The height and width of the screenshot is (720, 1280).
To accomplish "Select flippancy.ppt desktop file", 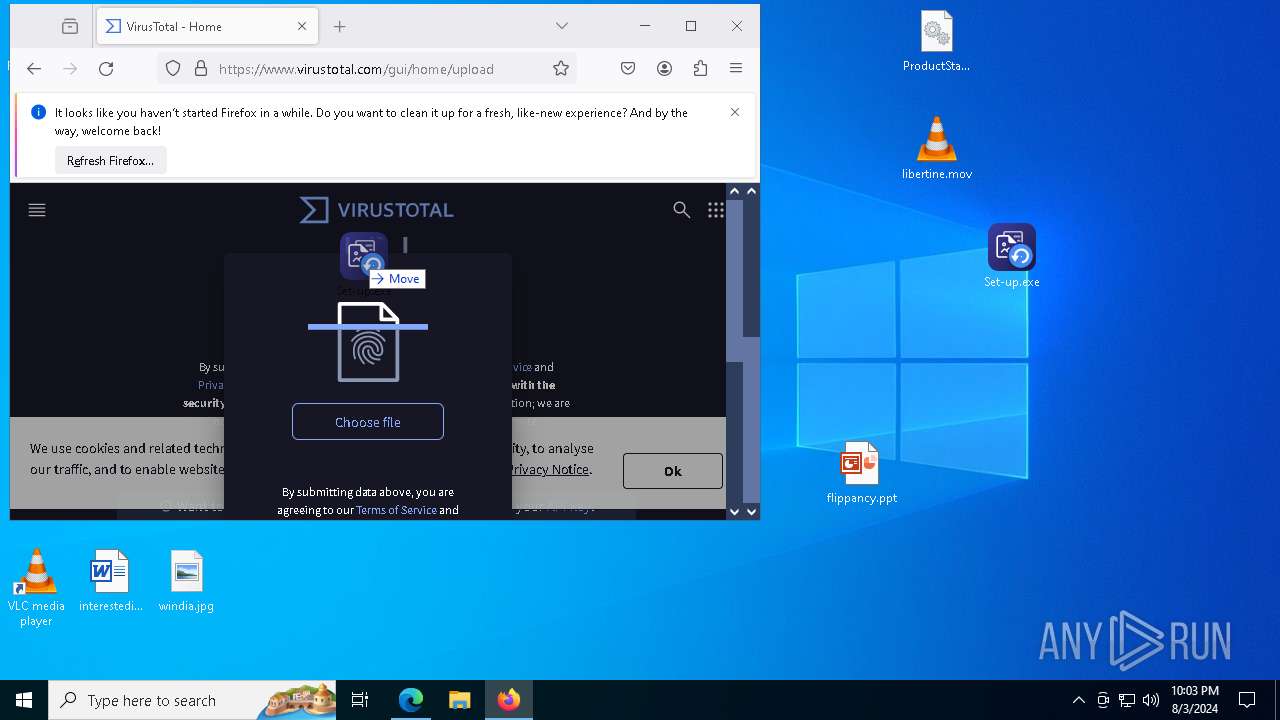I will (861, 472).
